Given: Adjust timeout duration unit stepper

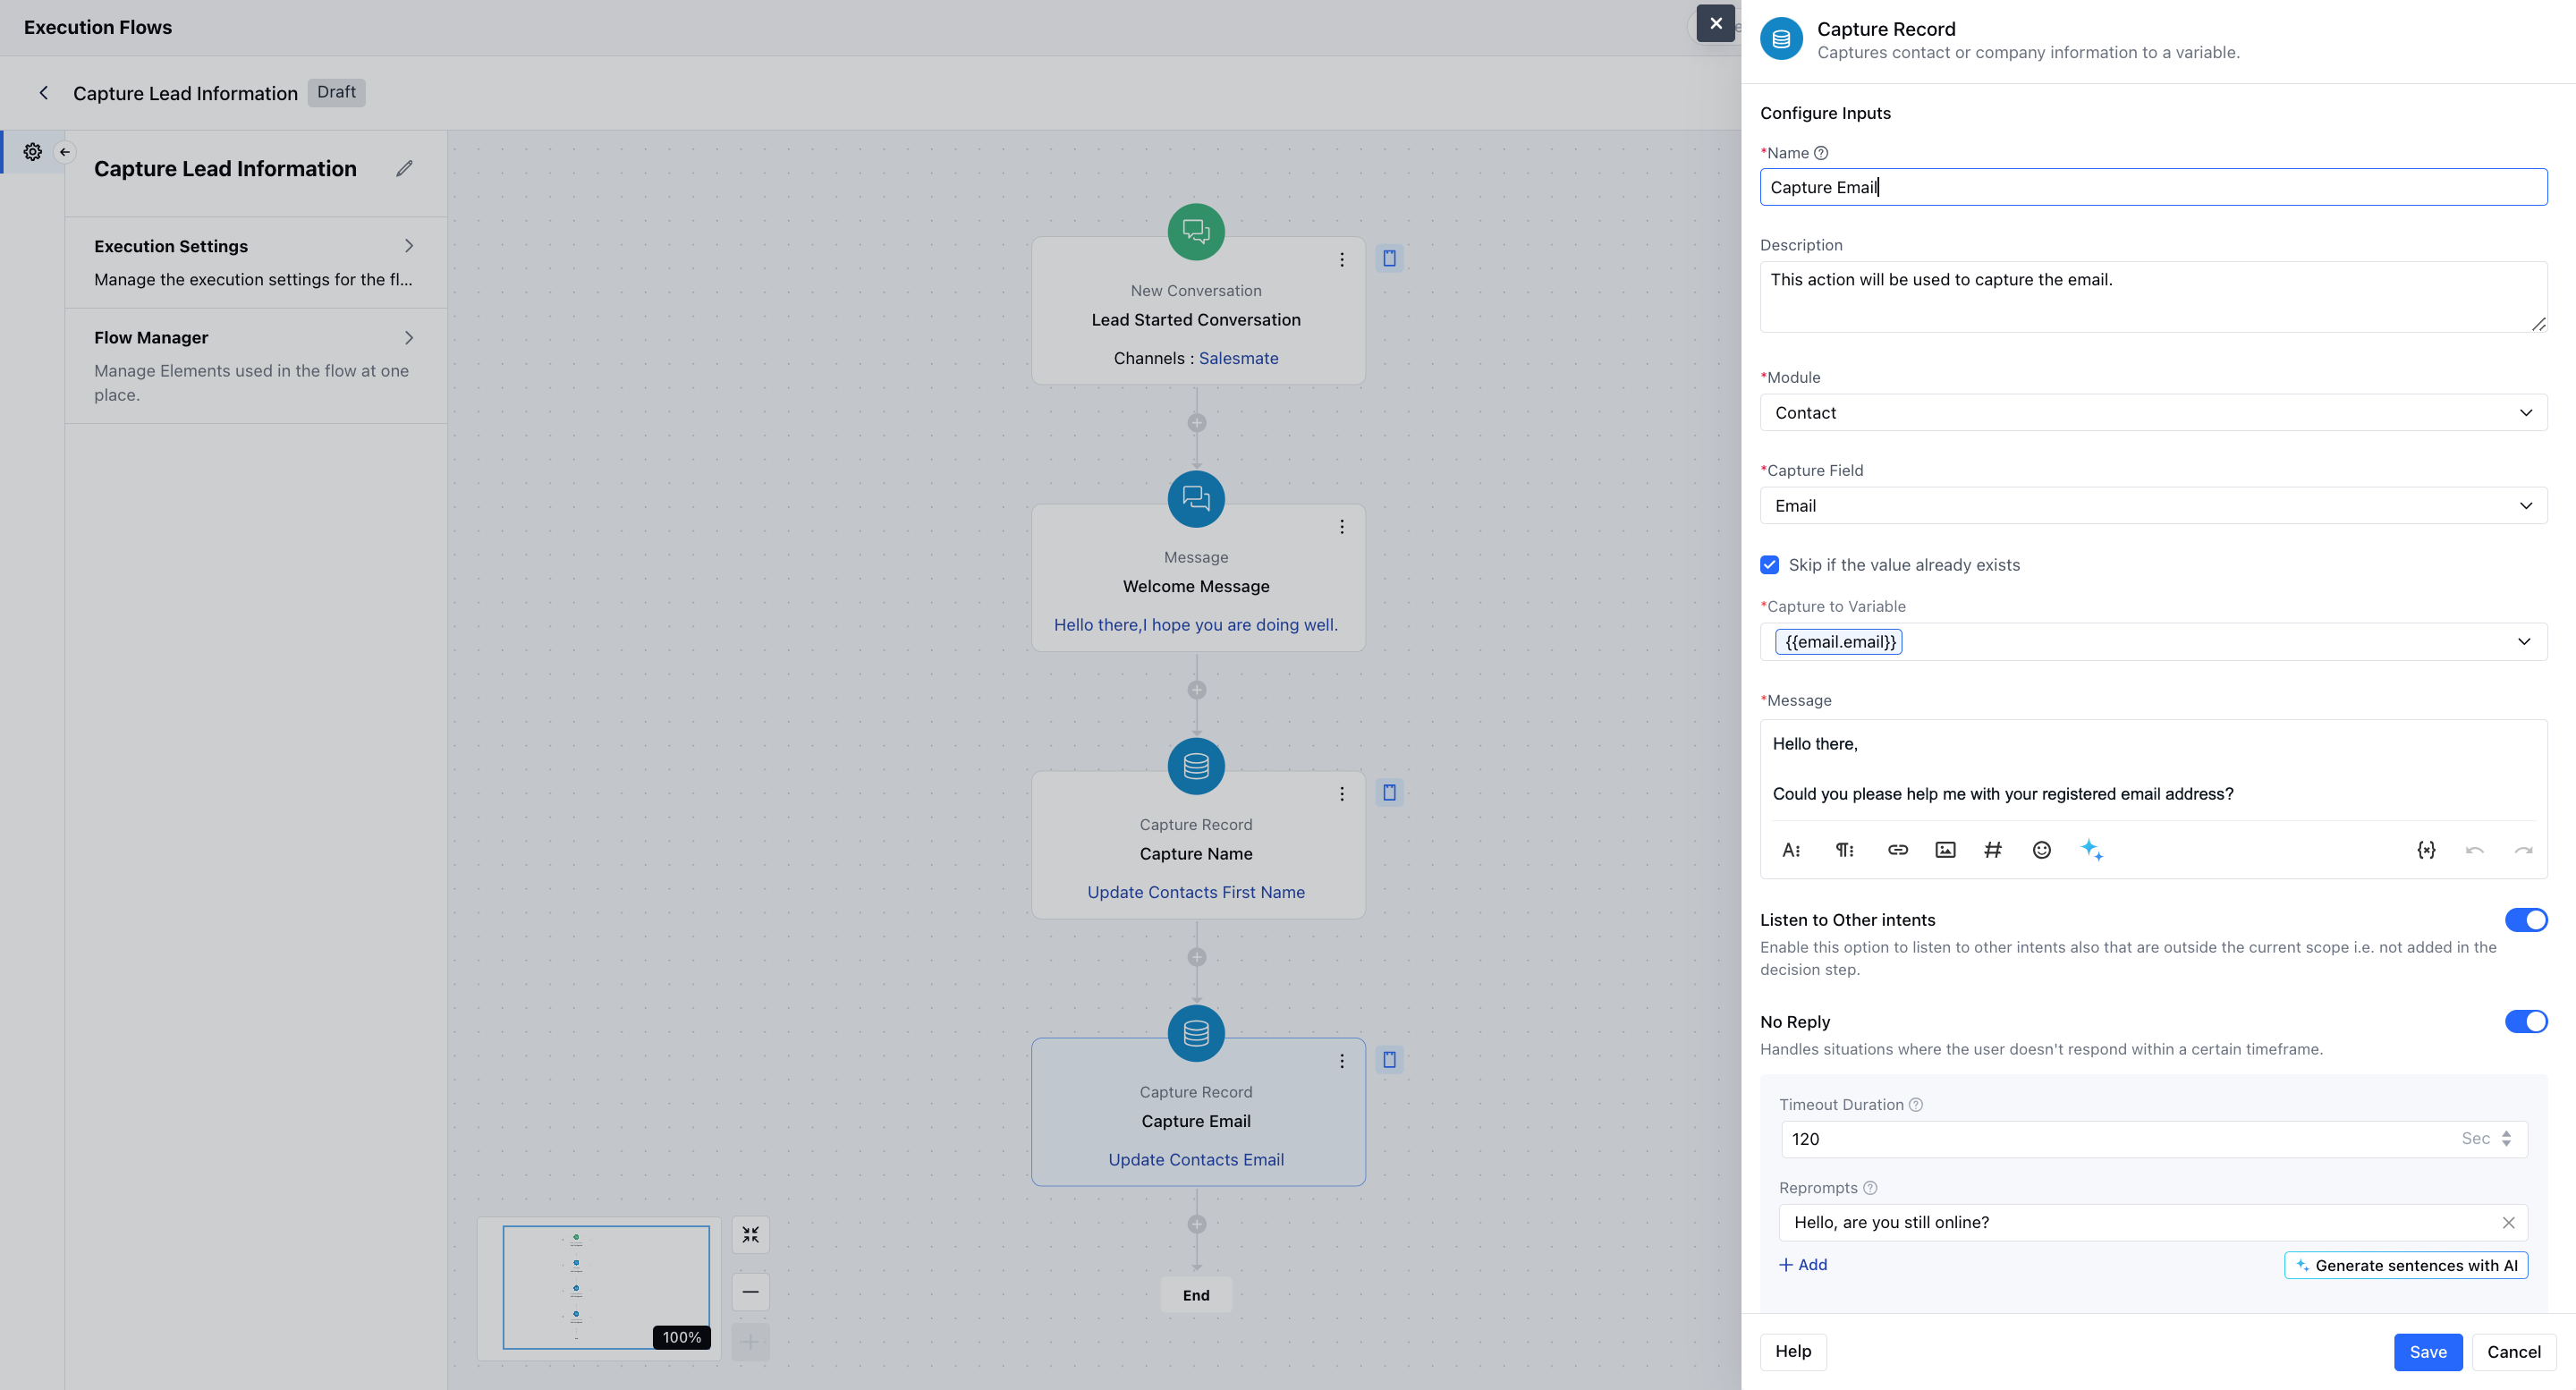Looking at the screenshot, I should 2506,1138.
